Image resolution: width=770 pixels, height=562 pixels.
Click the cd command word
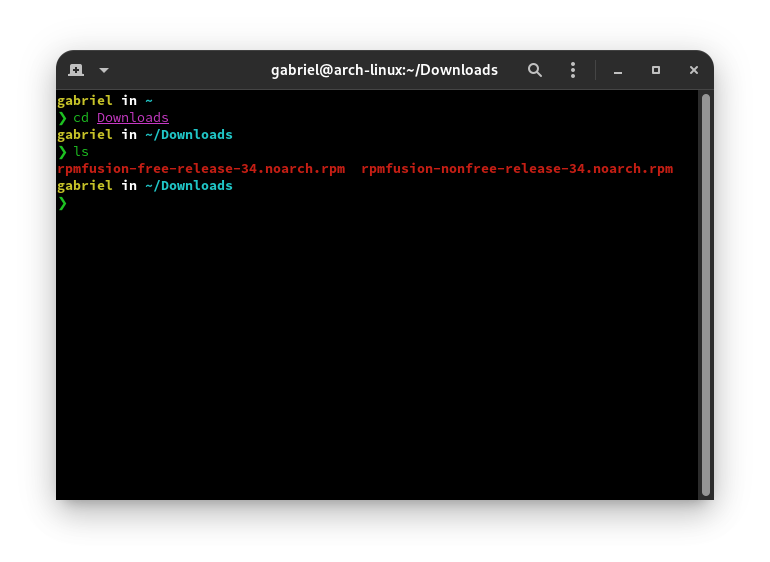(x=81, y=118)
